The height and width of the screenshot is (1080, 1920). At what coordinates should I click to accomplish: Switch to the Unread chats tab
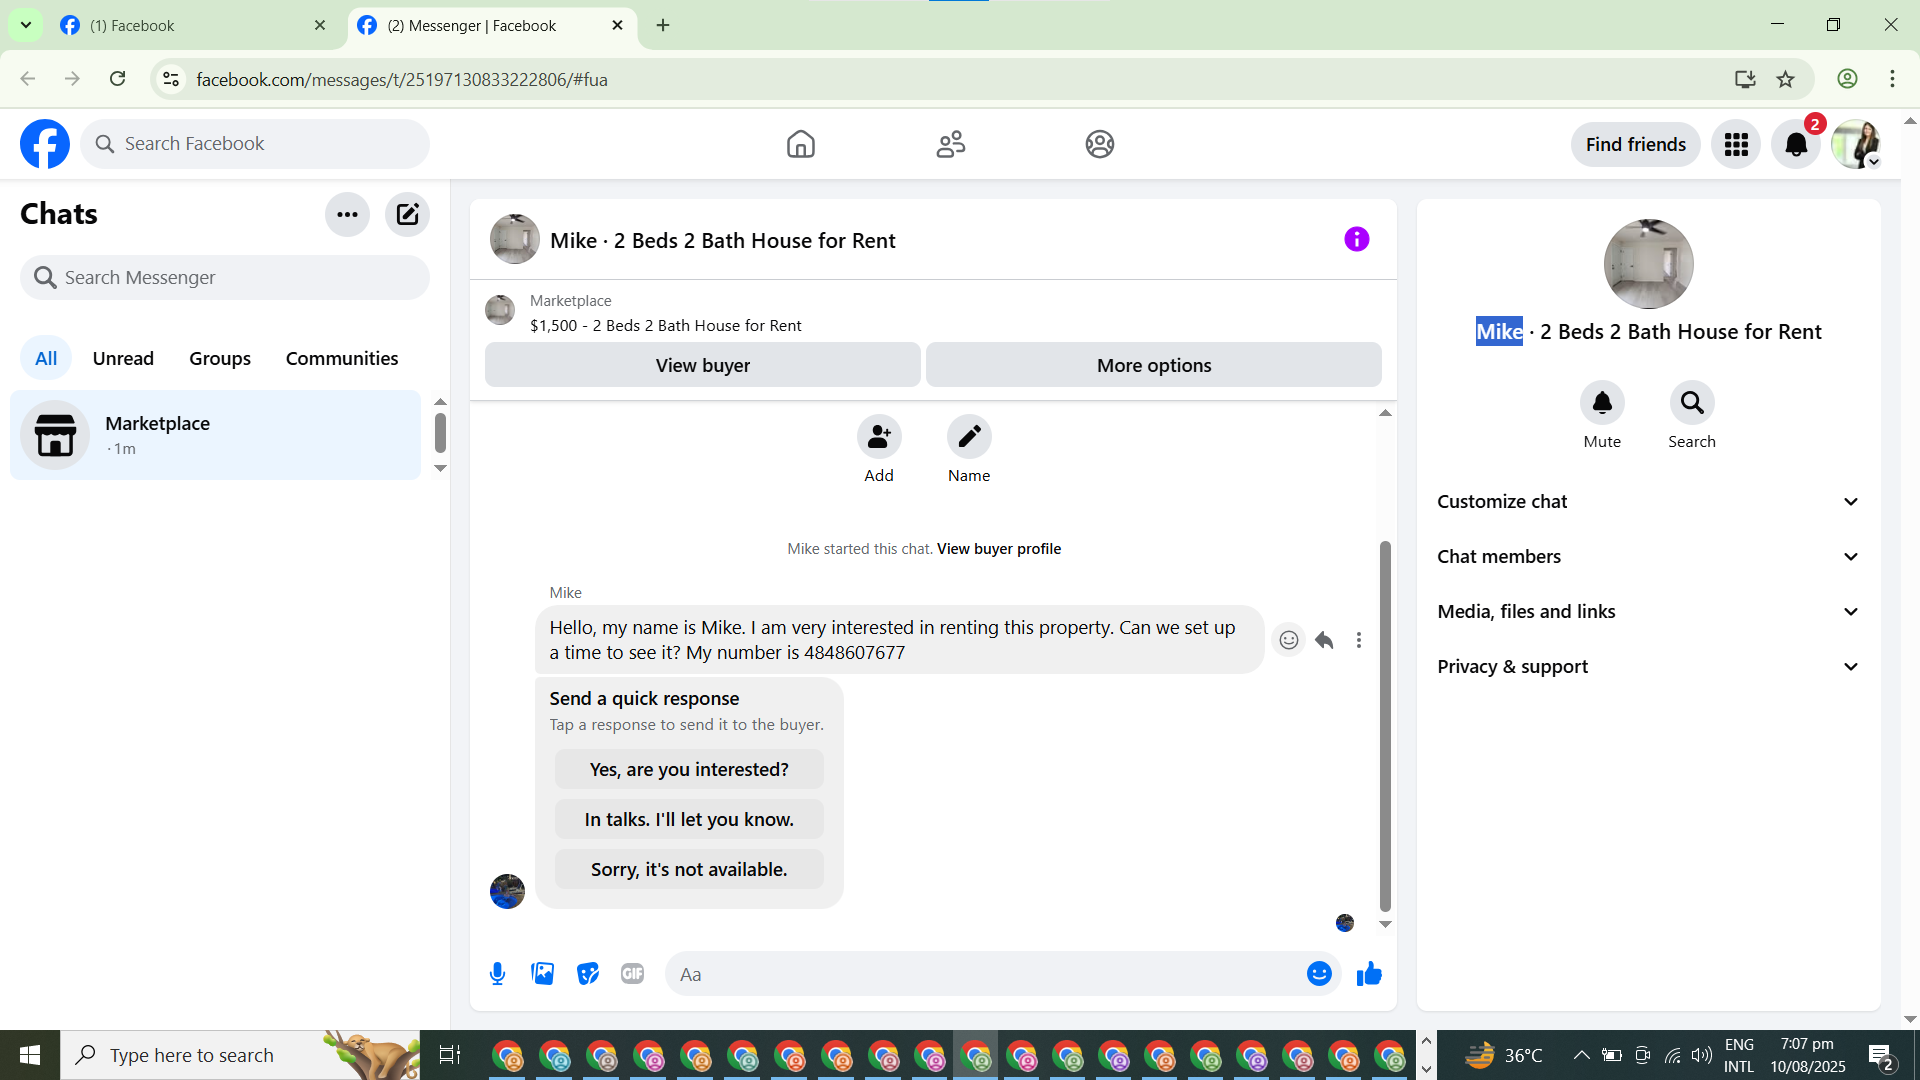(x=123, y=358)
